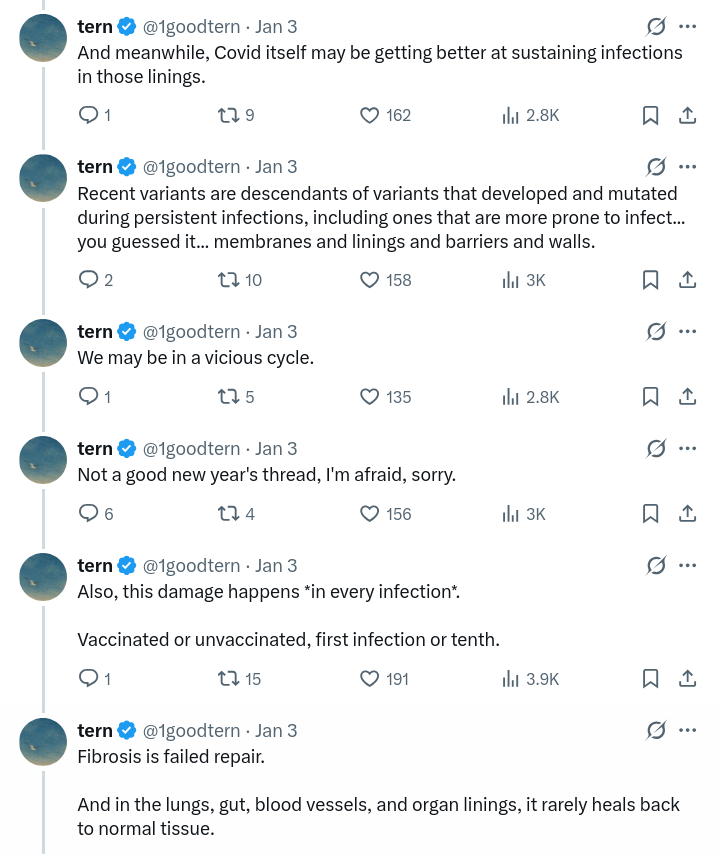This screenshot has width=718, height=854.
Task: Click the Grok icon on "Recent variants" tweet
Action: click(656, 167)
